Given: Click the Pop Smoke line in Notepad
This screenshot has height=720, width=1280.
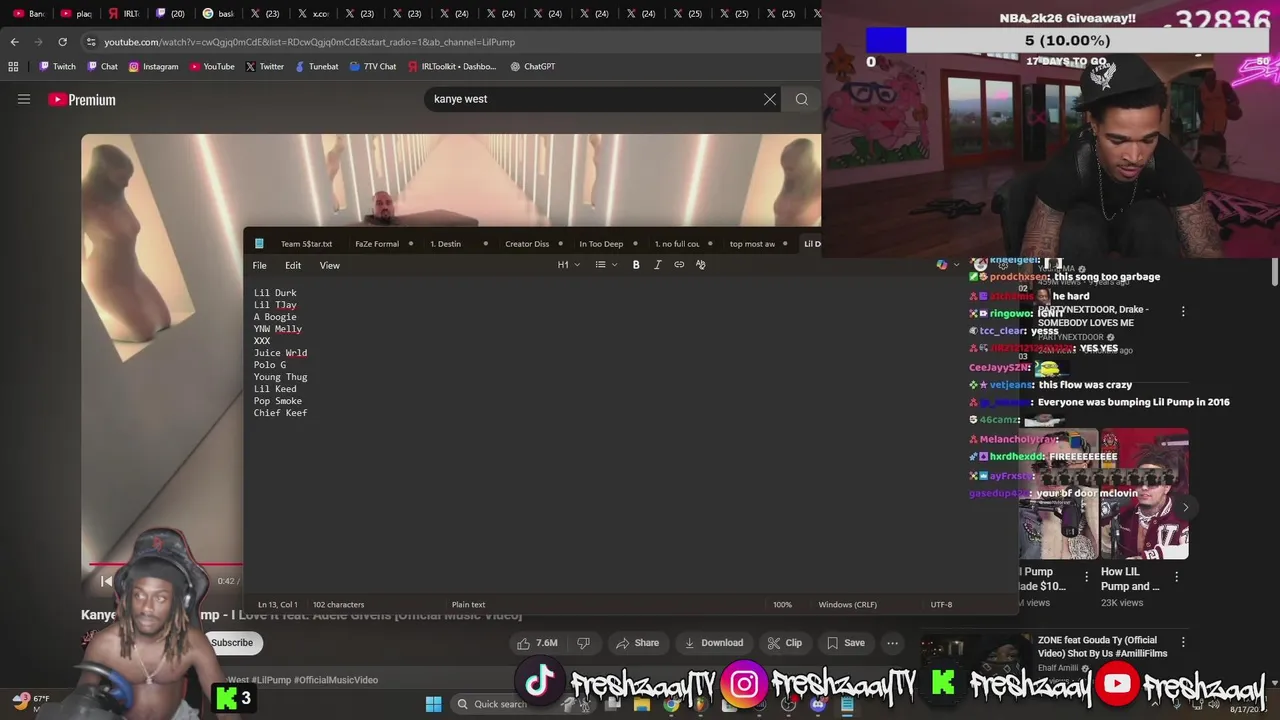Looking at the screenshot, I should 277,401.
